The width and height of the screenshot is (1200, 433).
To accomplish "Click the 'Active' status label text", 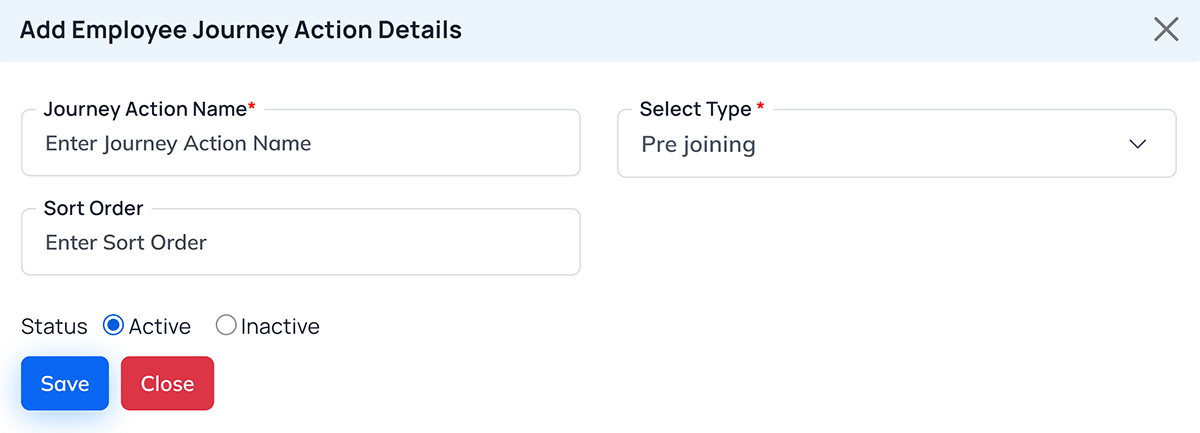I will (x=160, y=326).
